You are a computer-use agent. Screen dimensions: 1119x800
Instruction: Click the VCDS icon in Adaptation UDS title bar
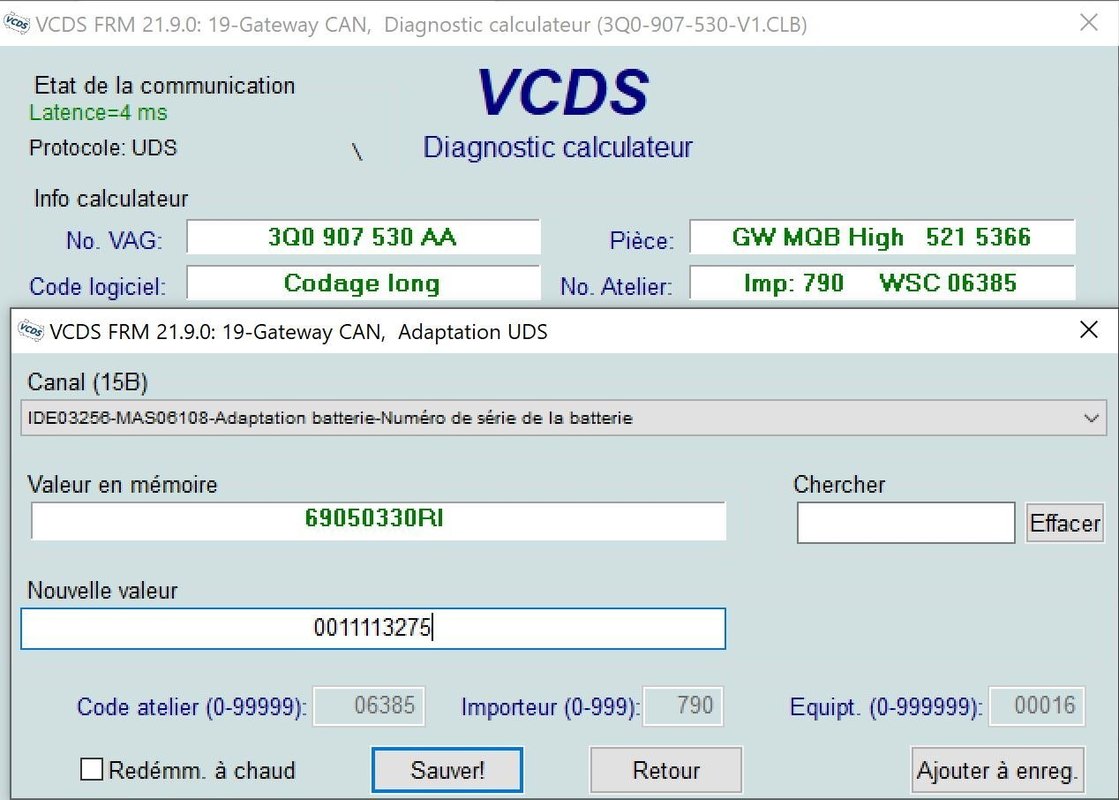click(31, 332)
